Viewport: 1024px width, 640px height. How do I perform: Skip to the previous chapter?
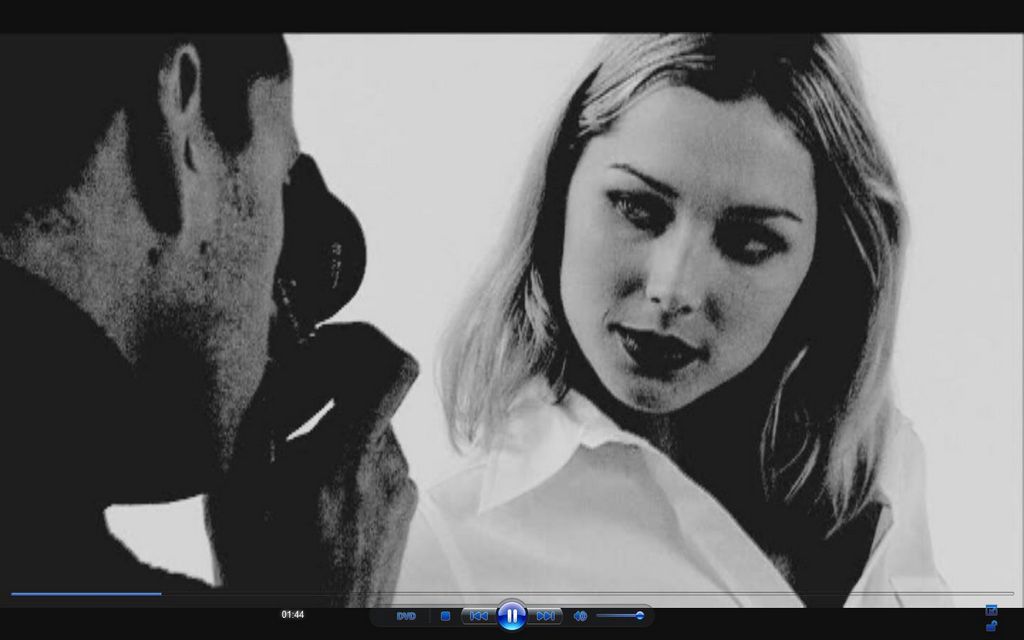(x=479, y=616)
